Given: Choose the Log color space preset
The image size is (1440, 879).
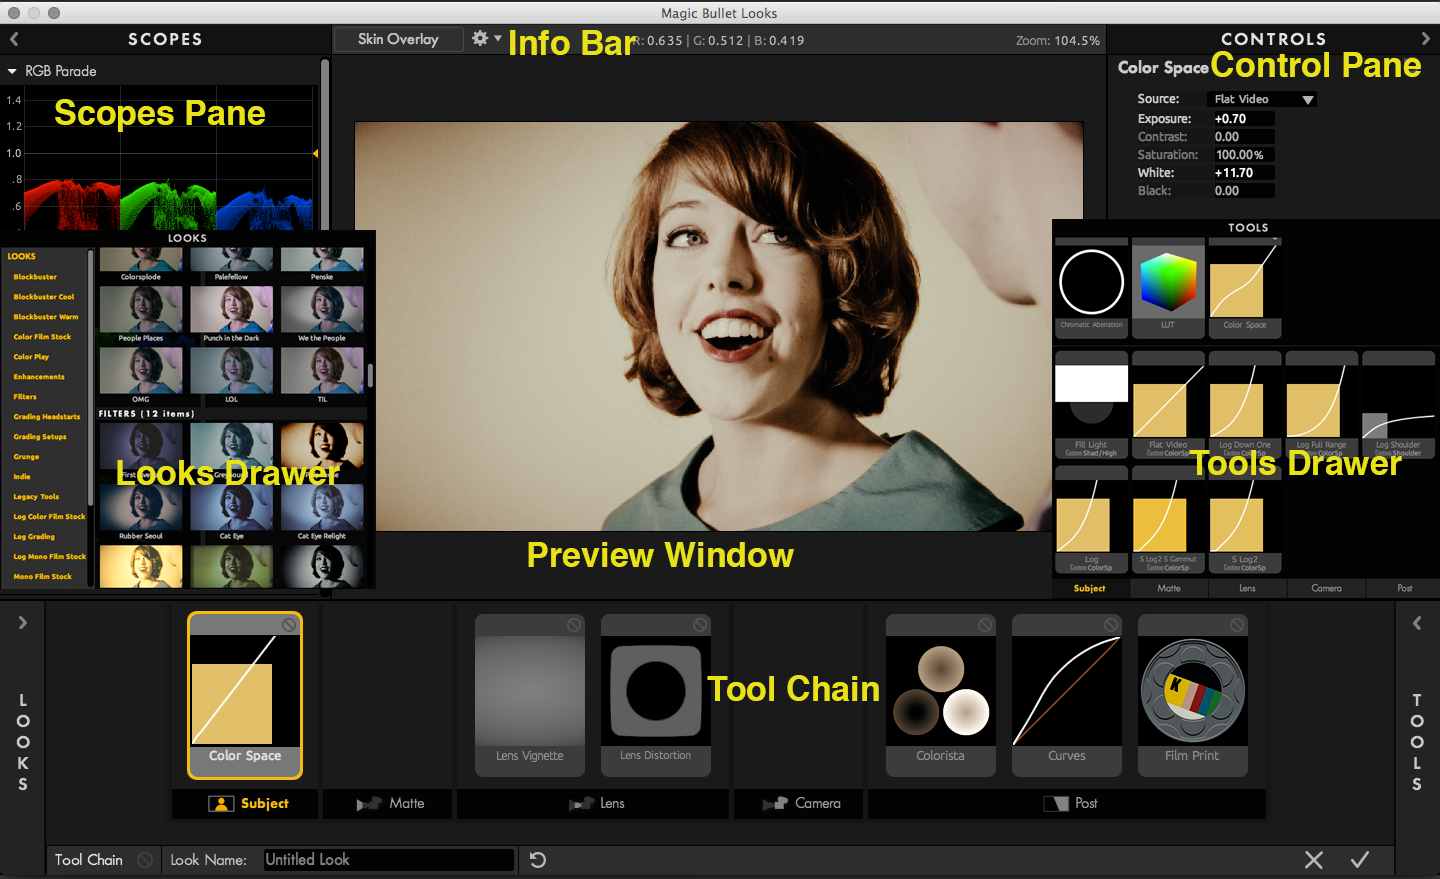Looking at the screenshot, I should [x=1091, y=520].
